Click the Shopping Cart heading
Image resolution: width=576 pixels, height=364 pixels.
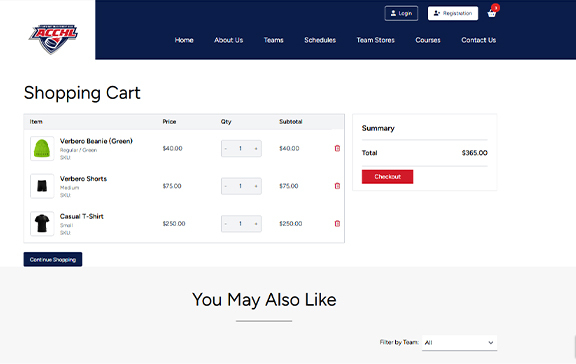point(82,93)
